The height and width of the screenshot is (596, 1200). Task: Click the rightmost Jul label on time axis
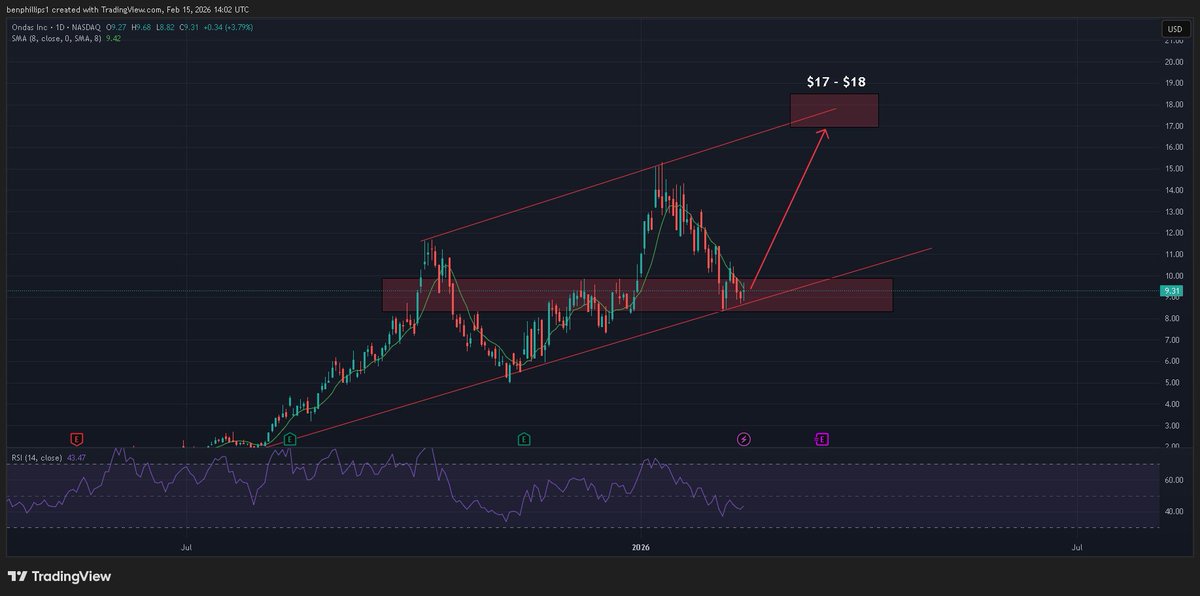click(1077, 547)
